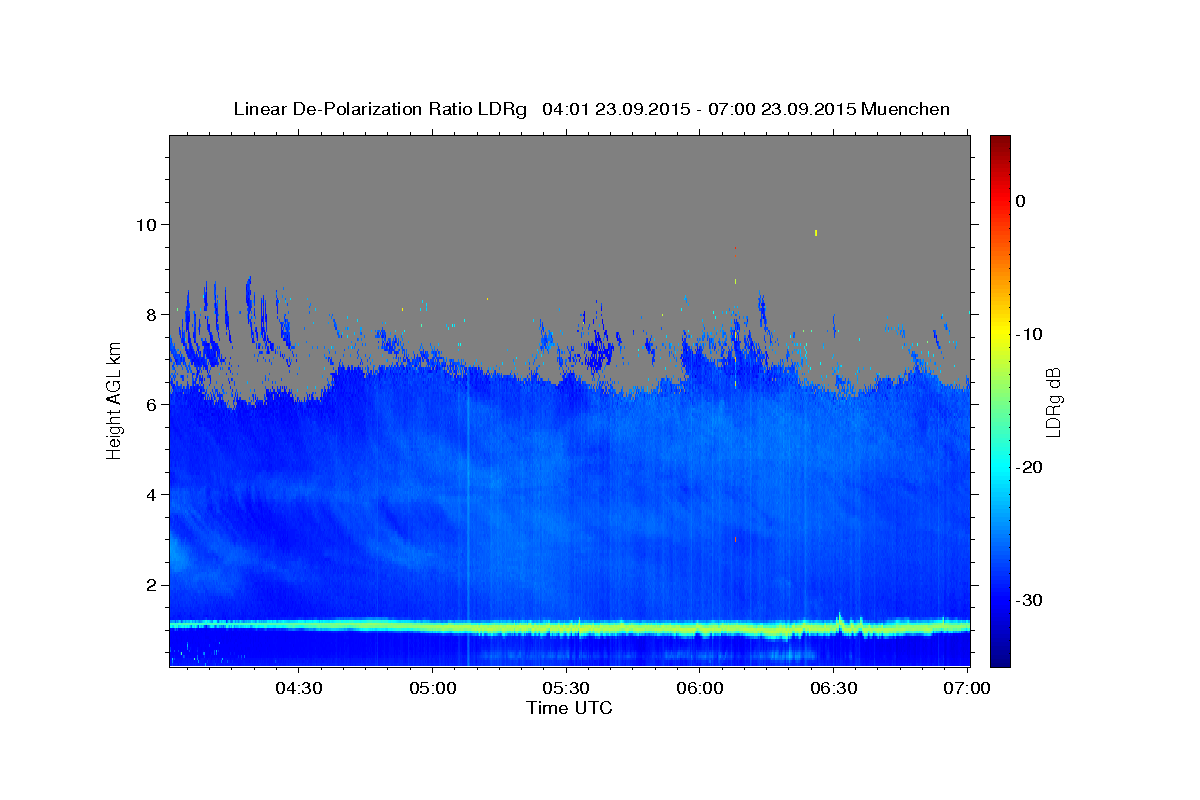Click the height tick label '10'
The height and width of the screenshot is (800, 1200).
146,224
